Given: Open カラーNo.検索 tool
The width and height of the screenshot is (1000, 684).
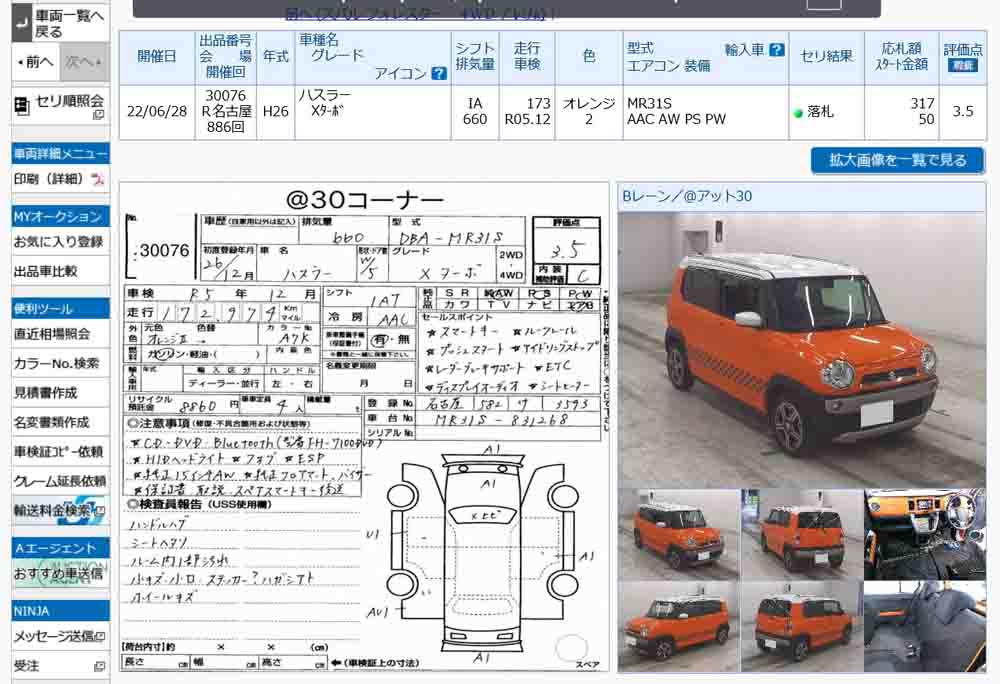Looking at the screenshot, I should (56, 363).
